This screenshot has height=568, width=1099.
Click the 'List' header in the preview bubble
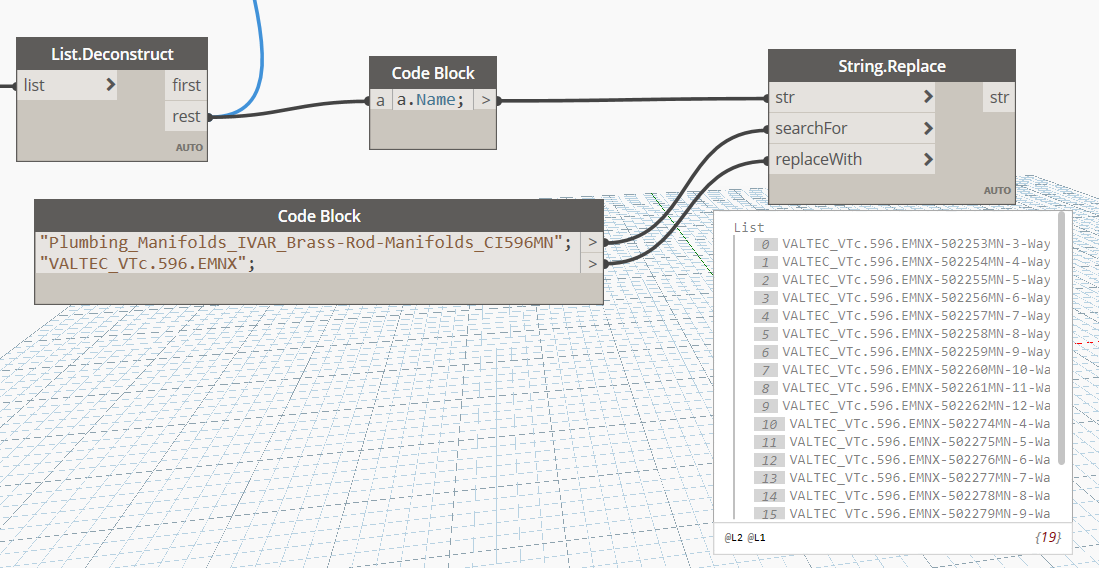(749, 227)
